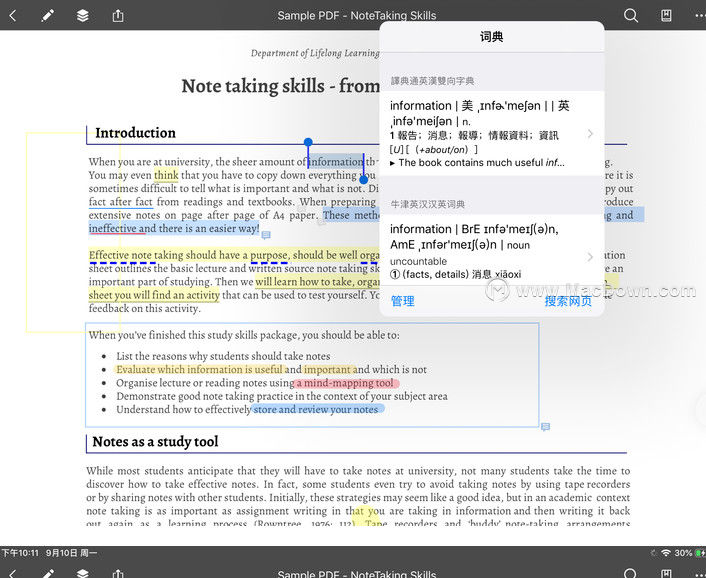Screen dimensions: 706x578
Task: Click the highlight 'Evaluate which information is useful'
Action: point(199,370)
